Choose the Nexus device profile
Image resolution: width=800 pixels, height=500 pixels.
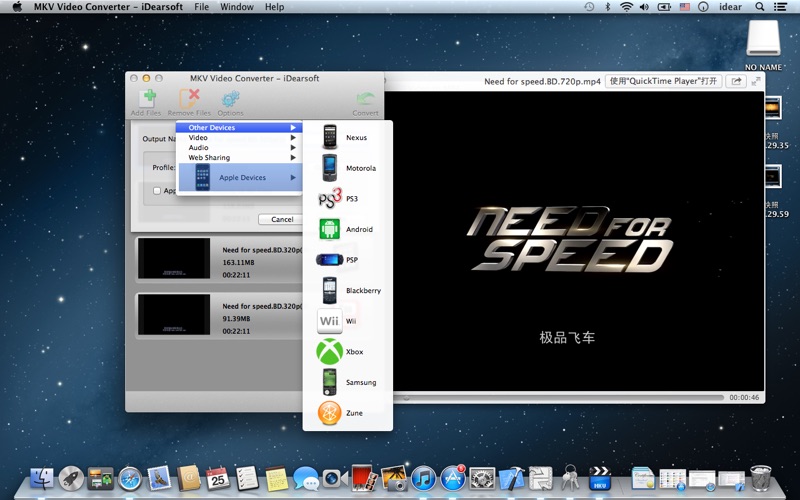(347, 137)
